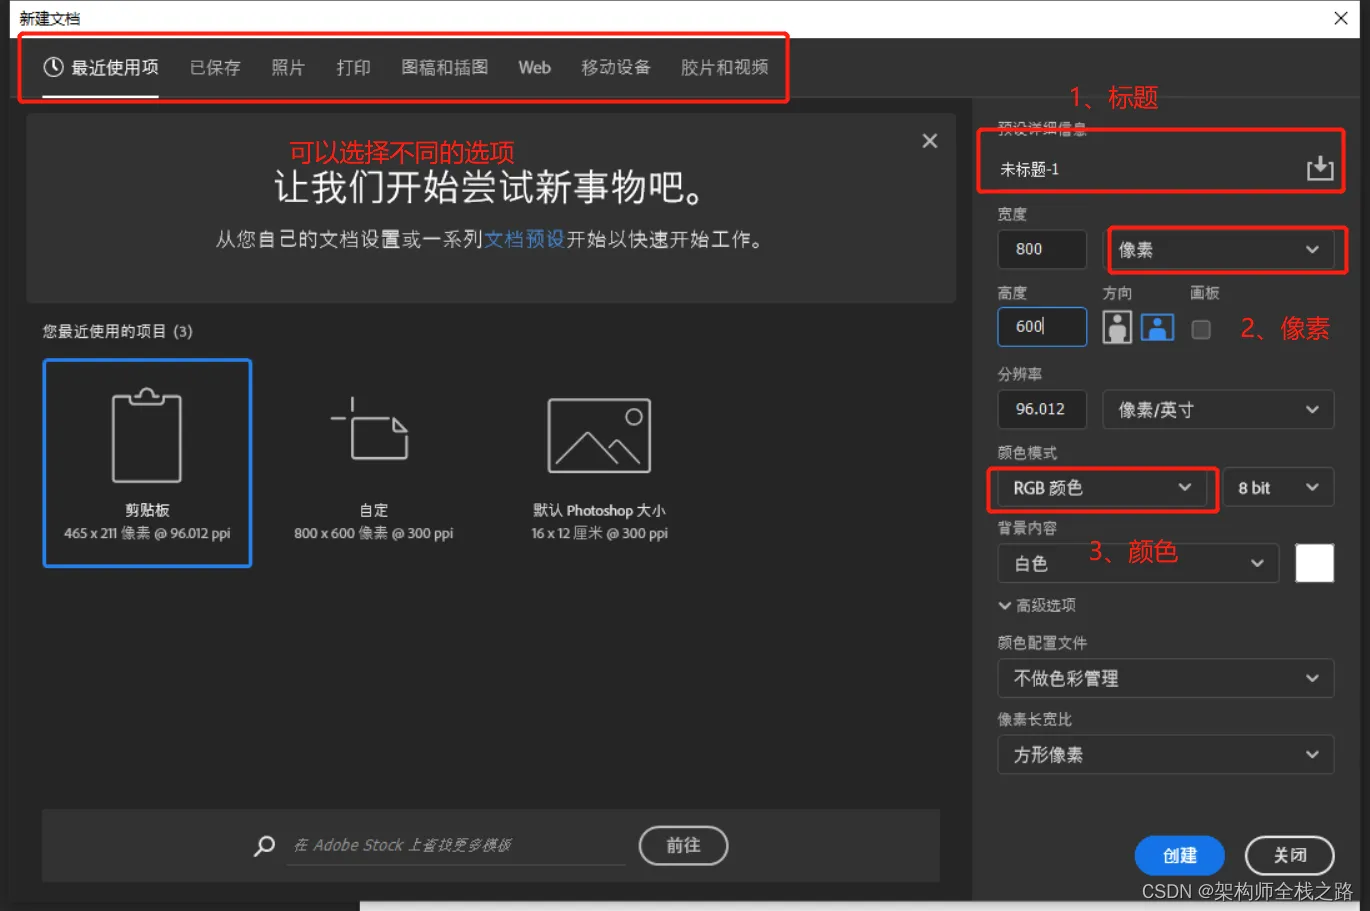Open the 8 bit depth dropdown
Viewport: 1370px width, 911px height.
(1278, 488)
